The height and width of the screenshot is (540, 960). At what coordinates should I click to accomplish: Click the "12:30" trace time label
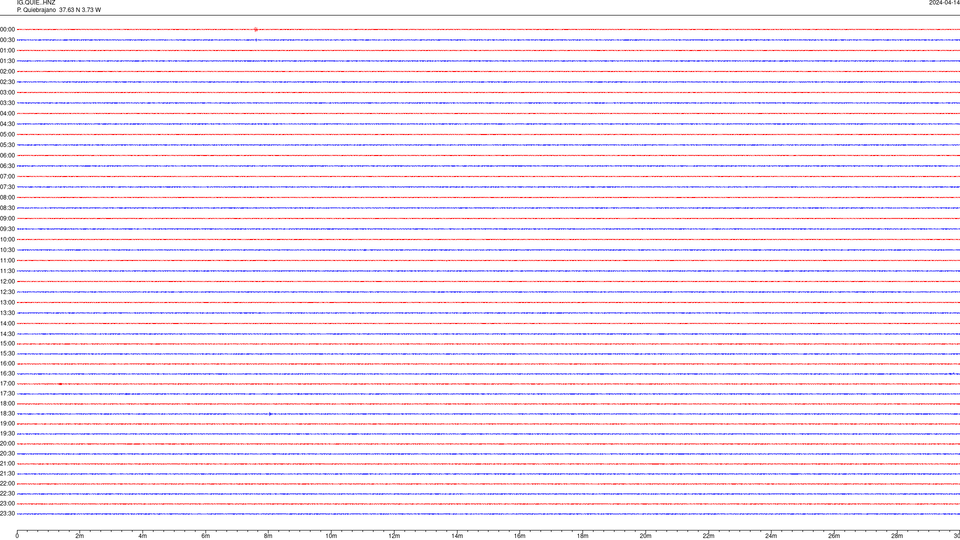tap(7, 292)
